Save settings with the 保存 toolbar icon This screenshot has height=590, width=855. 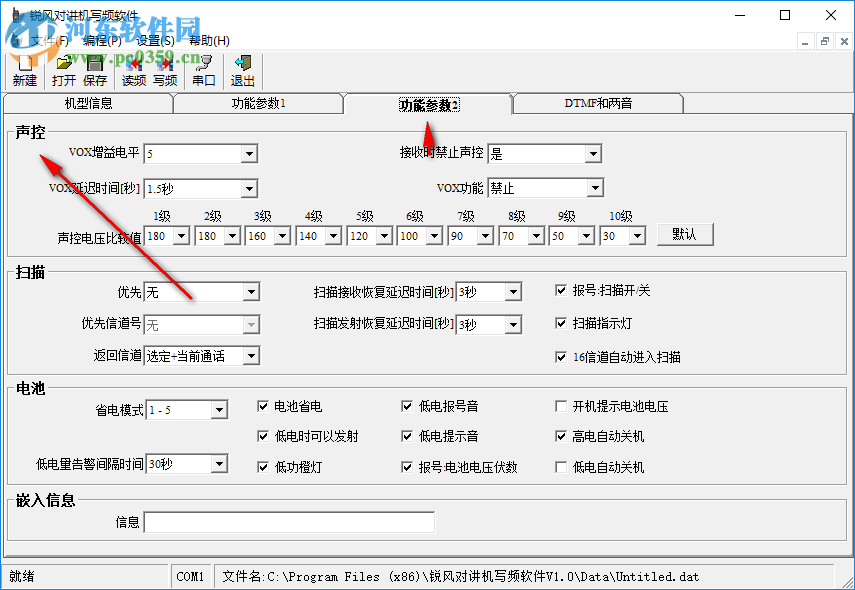click(94, 65)
